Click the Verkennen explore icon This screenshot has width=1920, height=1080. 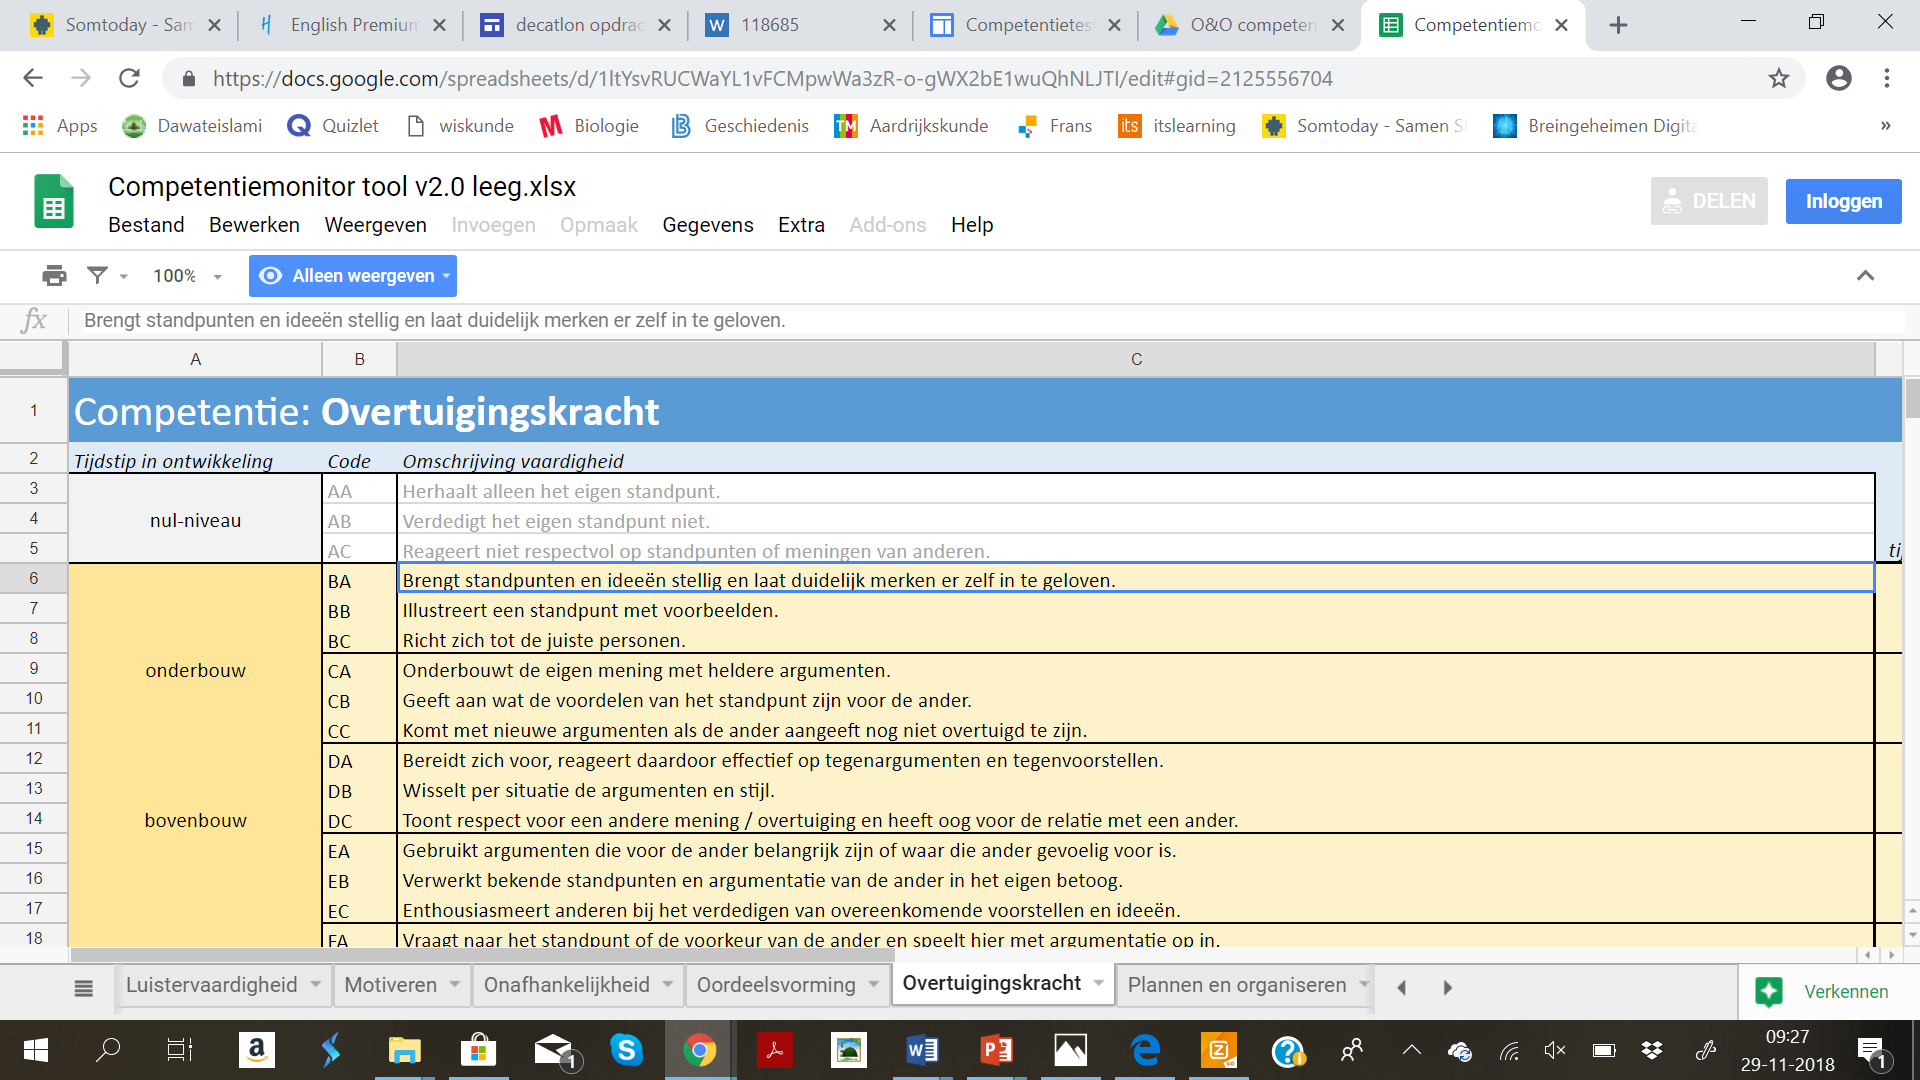[x=1769, y=991]
